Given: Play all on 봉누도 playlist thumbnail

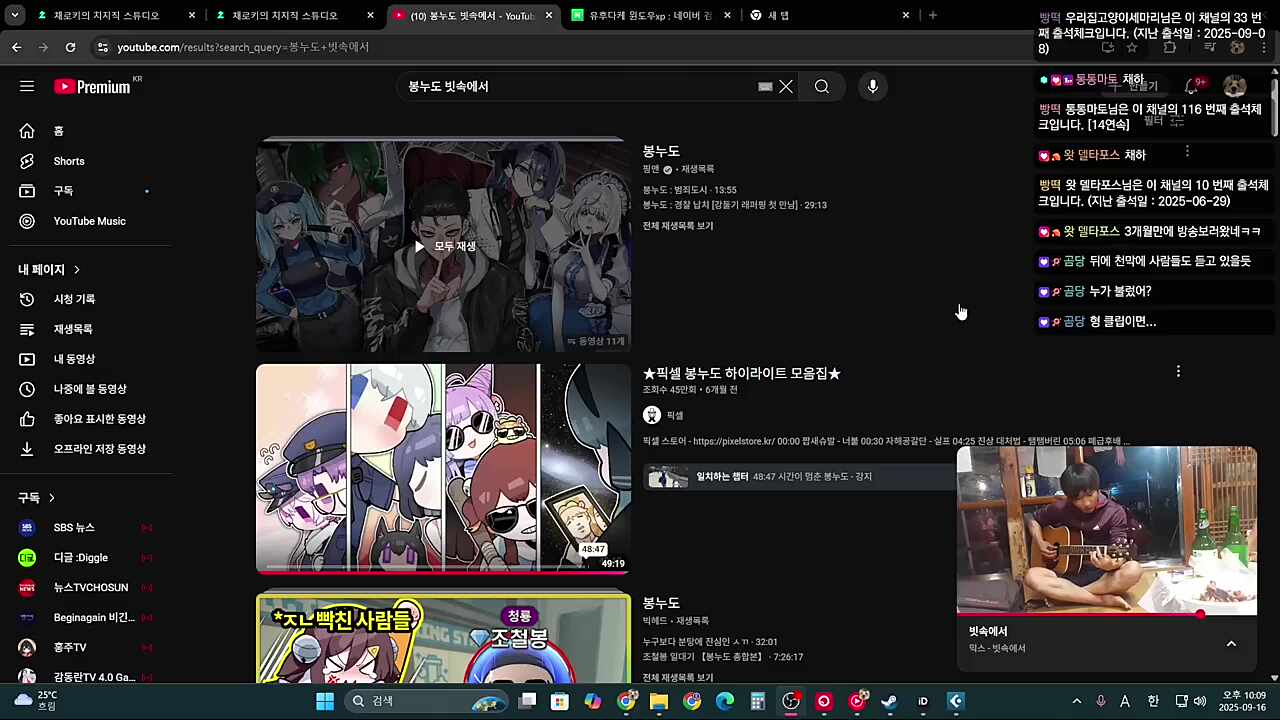Looking at the screenshot, I should pos(444,246).
